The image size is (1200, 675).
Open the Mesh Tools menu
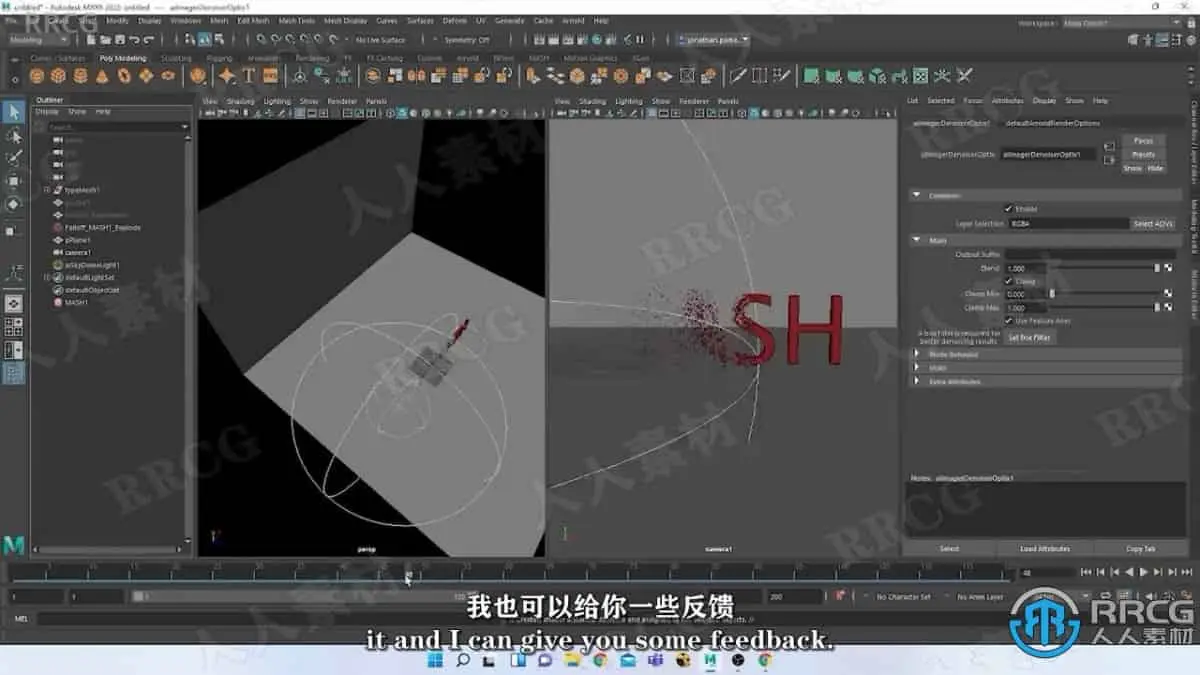click(296, 20)
